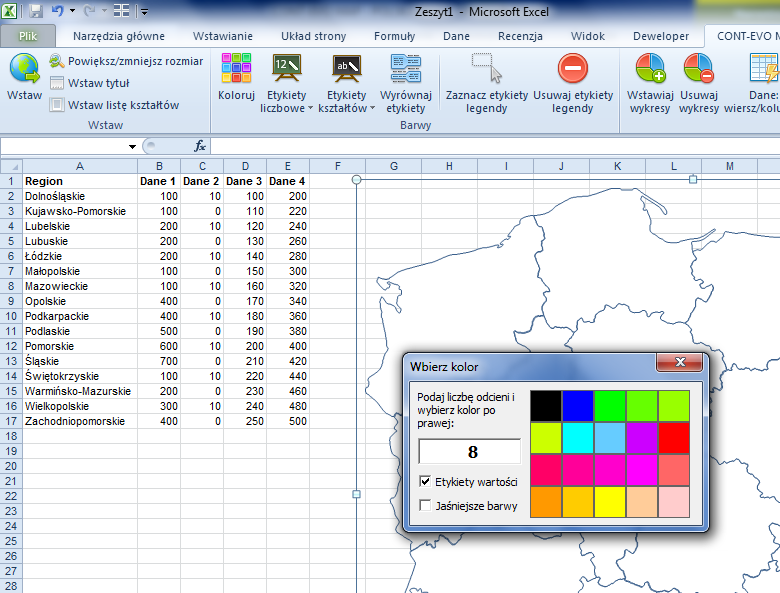Toggle the Etykiety wartości checkbox
Screen dimensions: 780x593
point(425,482)
